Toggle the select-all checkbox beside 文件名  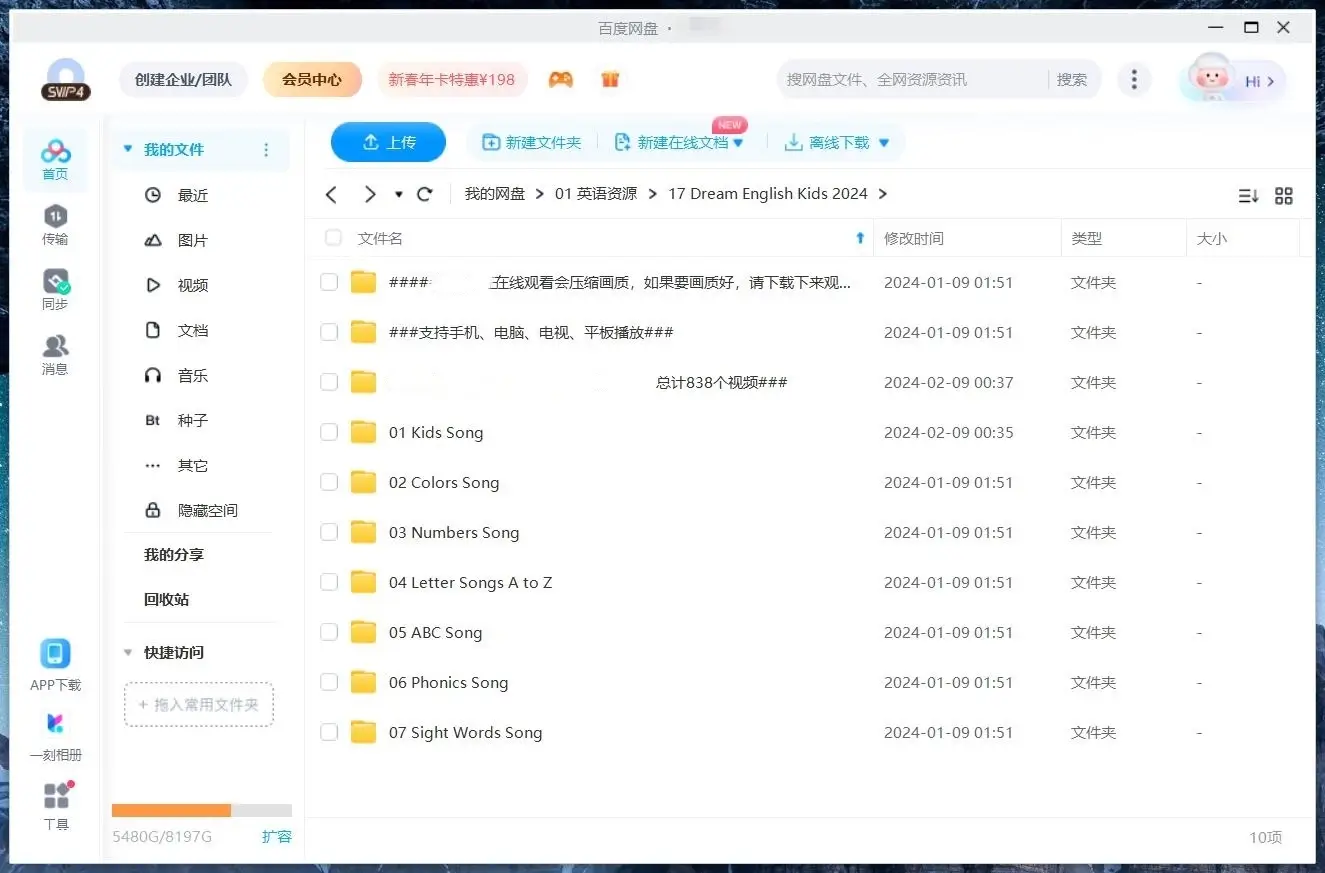click(x=333, y=238)
